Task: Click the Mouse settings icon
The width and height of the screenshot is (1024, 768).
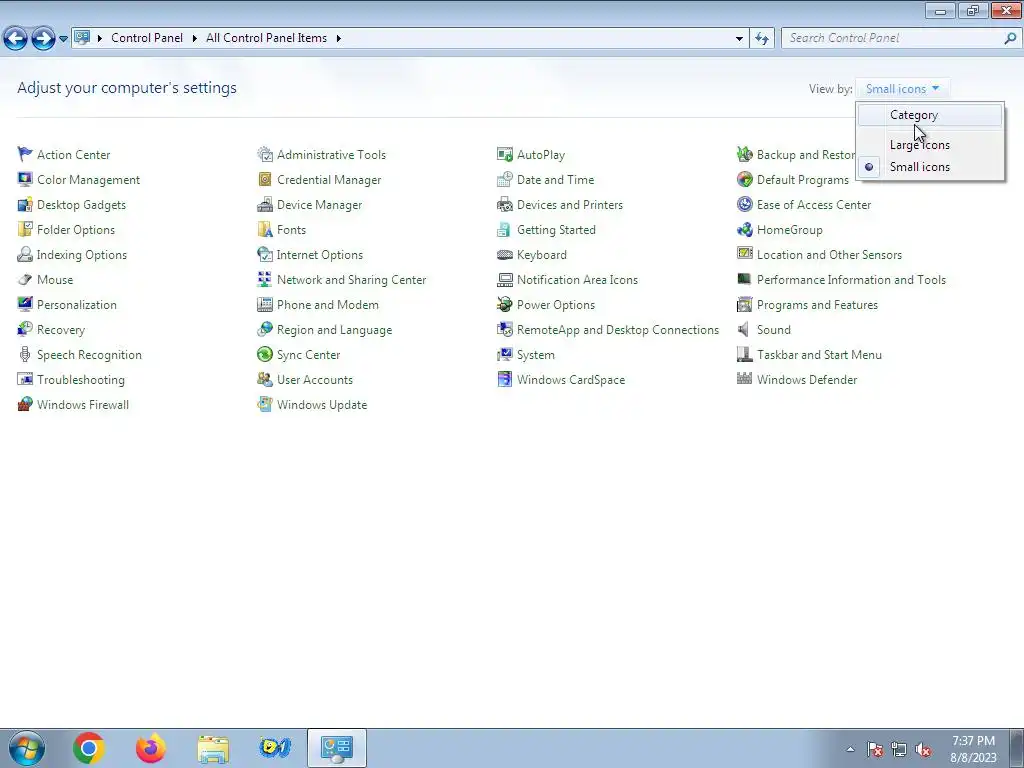Action: (x=25, y=280)
